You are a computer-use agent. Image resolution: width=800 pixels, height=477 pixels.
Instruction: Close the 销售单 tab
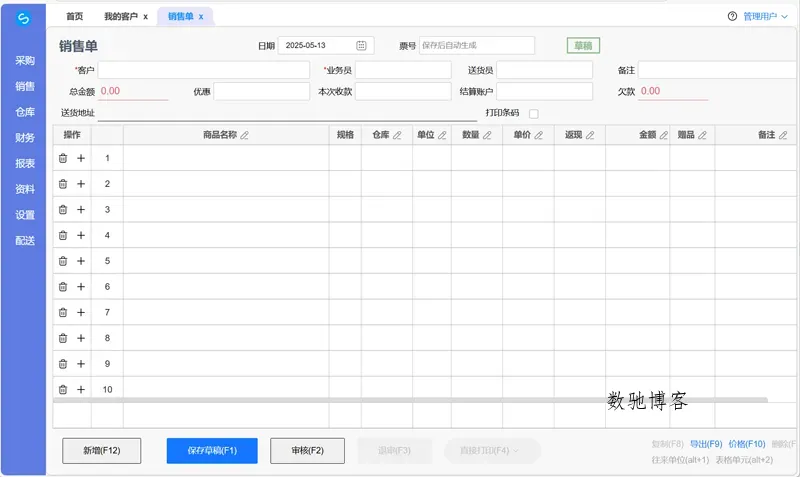pos(201,17)
